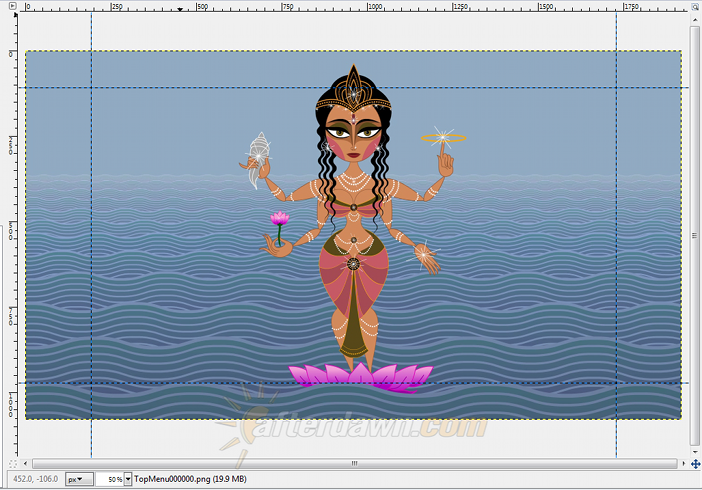Viewport: 702px width, 490px height.
Task: Open the zoom level dropdown arrow
Action: tap(128, 479)
